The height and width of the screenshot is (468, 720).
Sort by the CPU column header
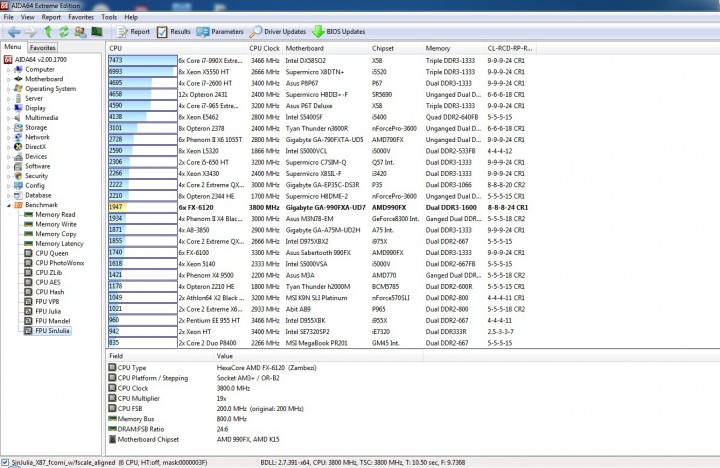(x=176, y=48)
